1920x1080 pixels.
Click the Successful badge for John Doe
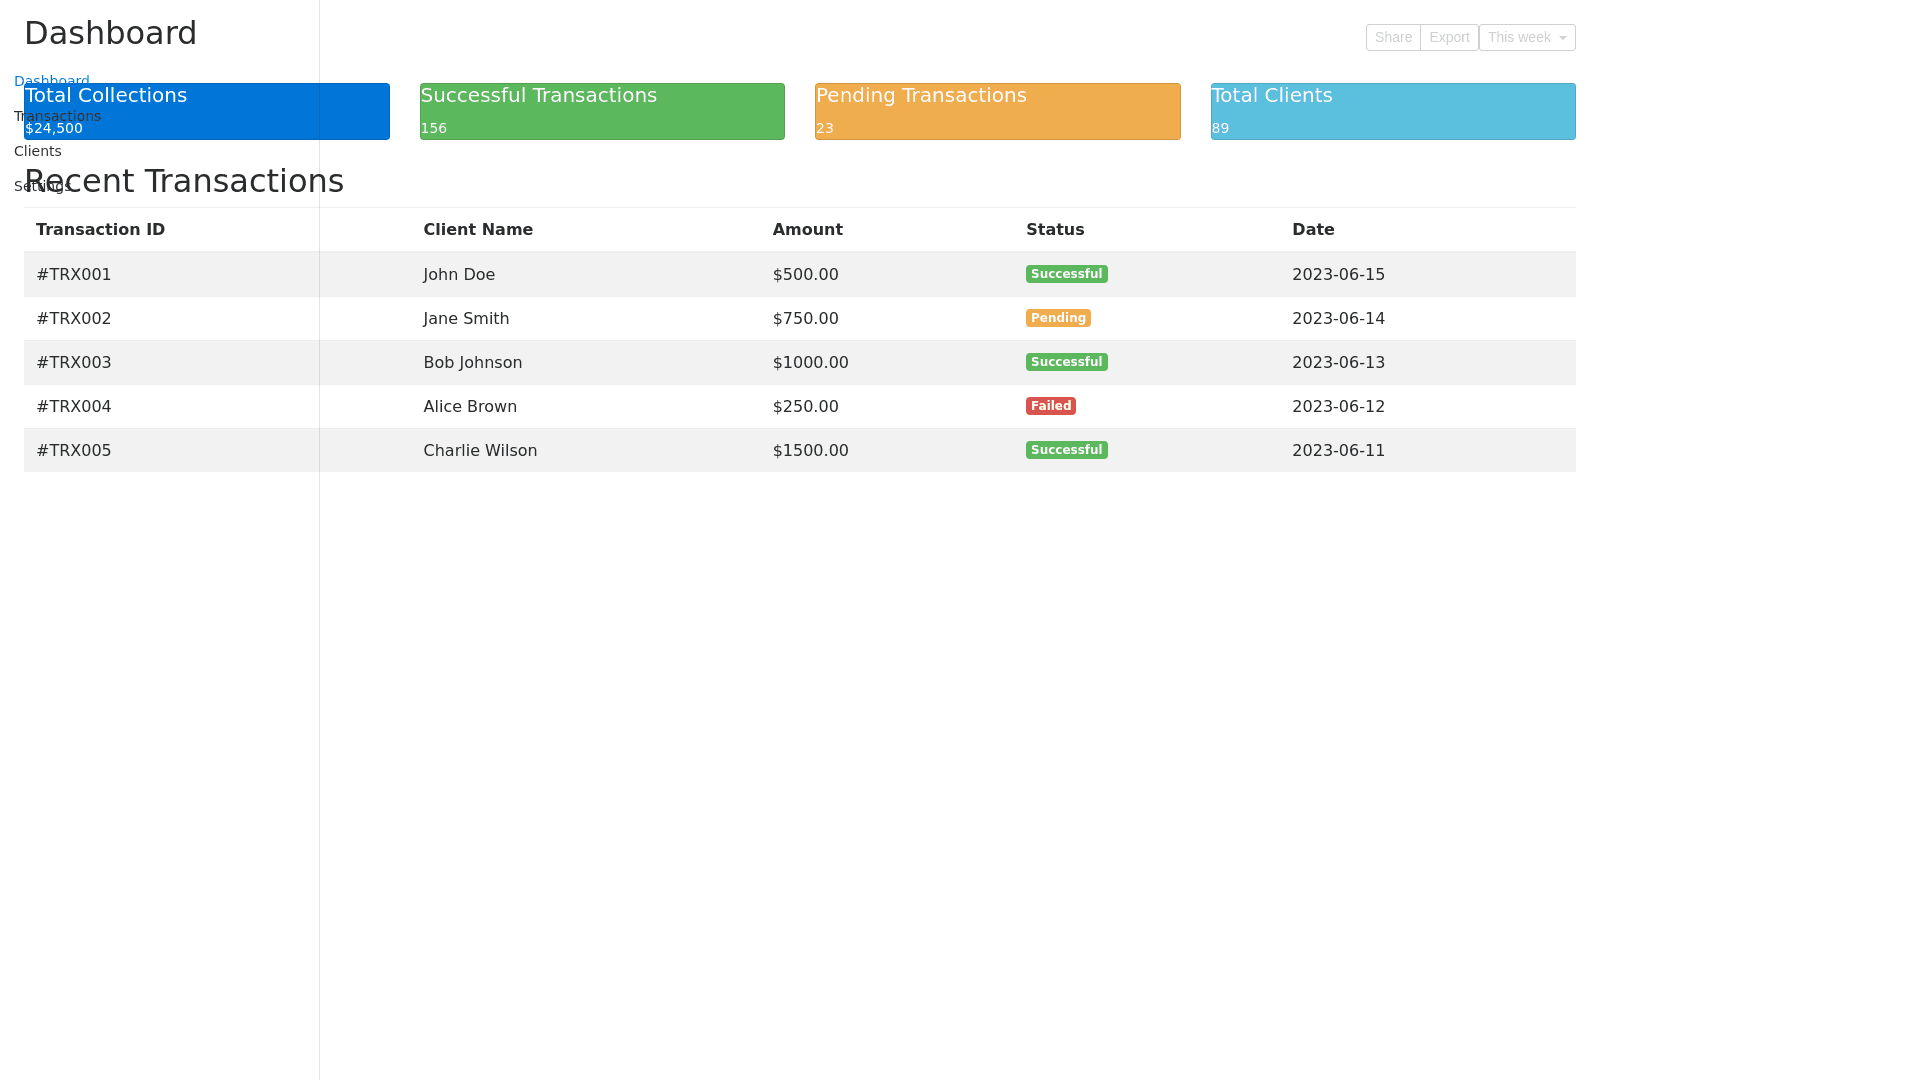coord(1066,274)
